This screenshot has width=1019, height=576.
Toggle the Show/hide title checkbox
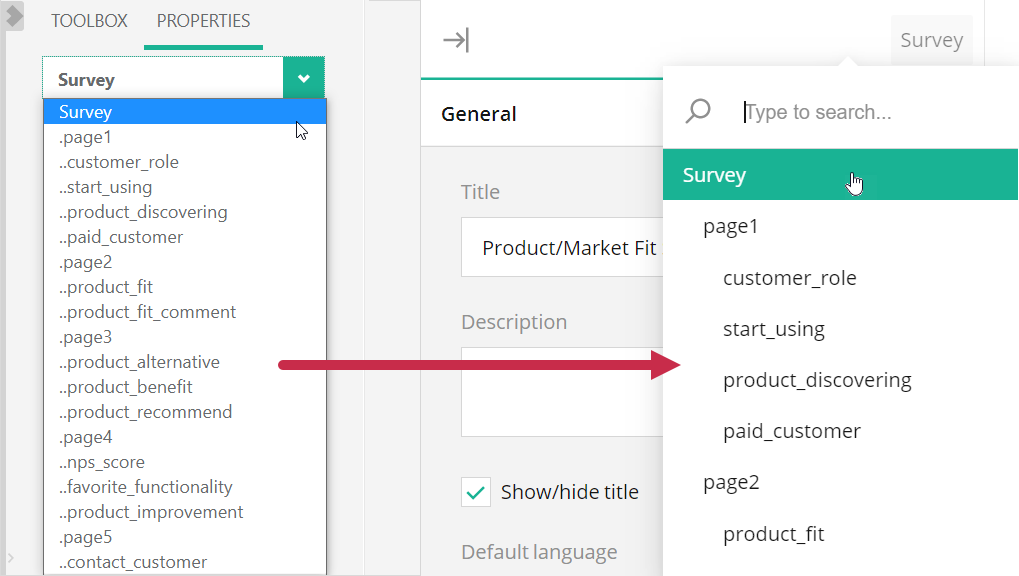[x=476, y=491]
